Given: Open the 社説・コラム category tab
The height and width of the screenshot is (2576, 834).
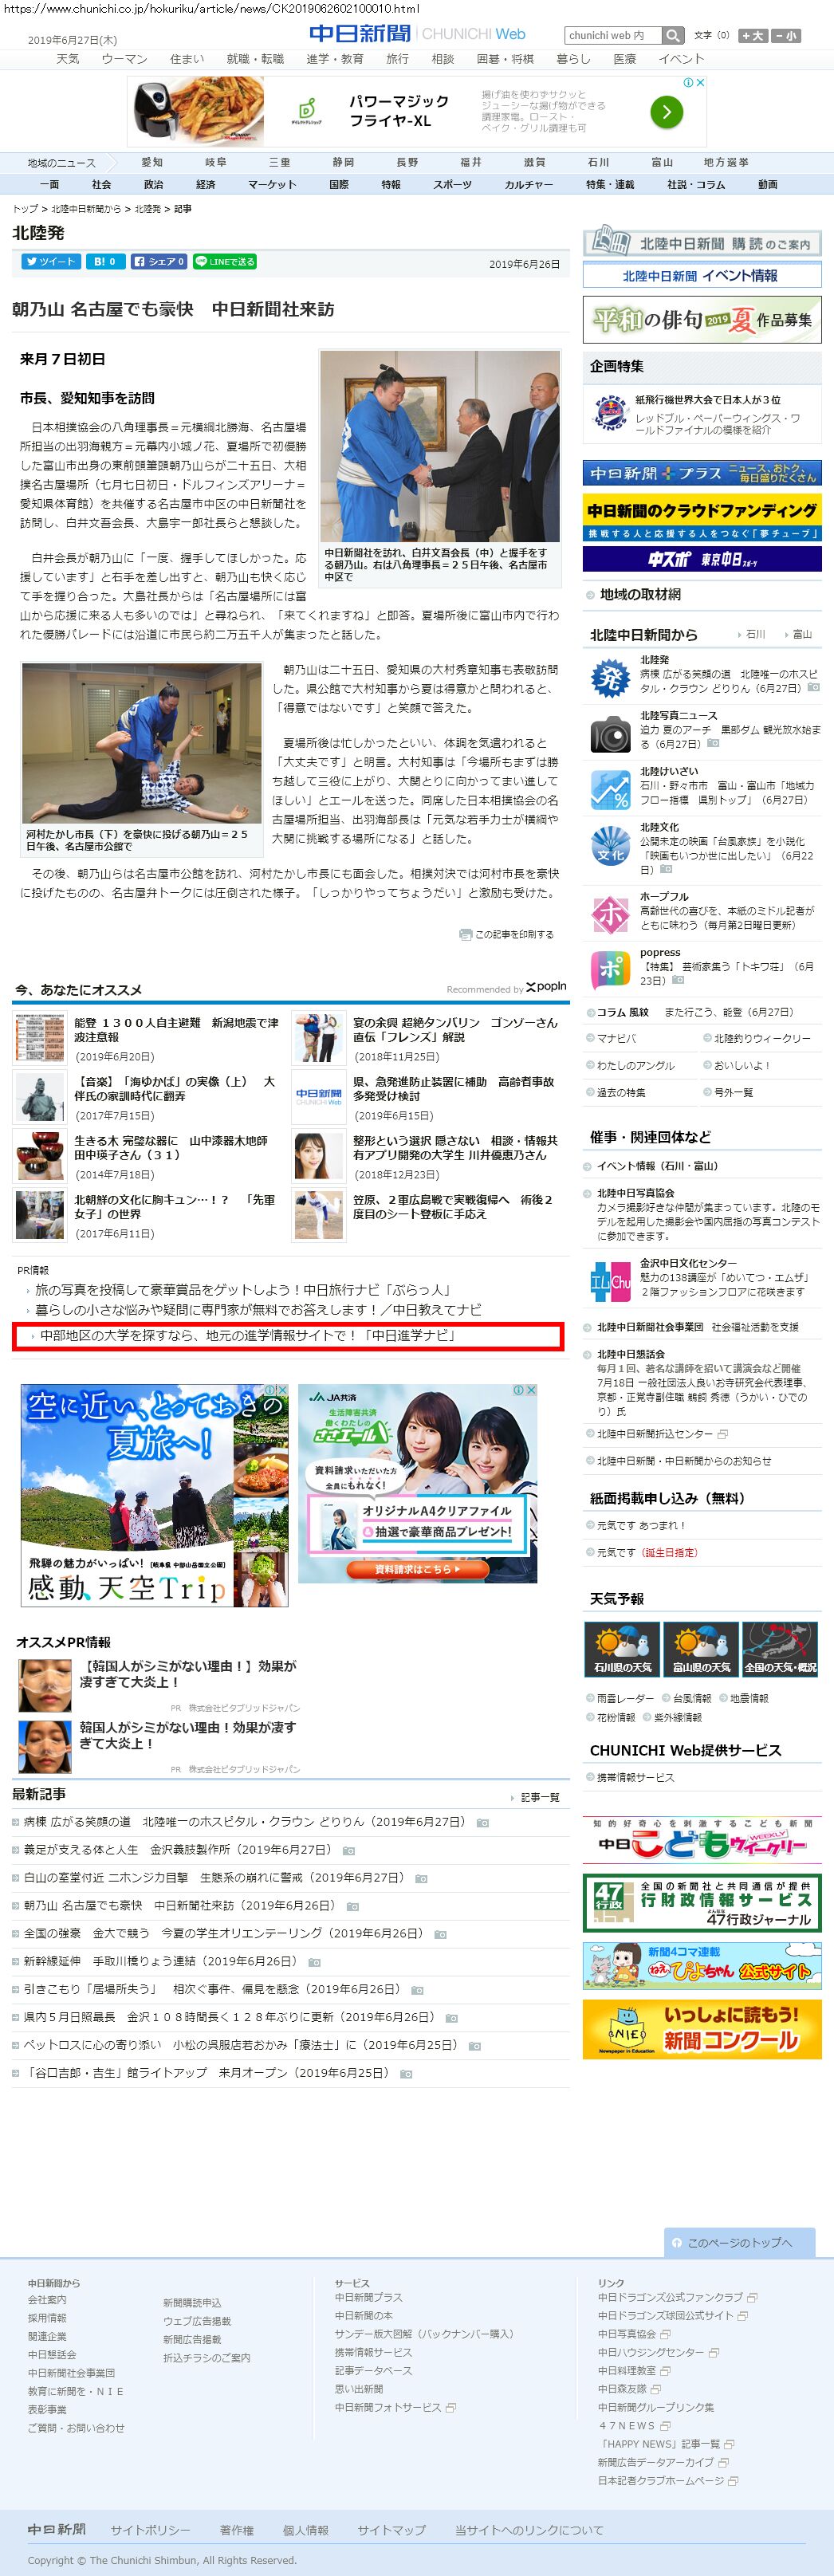Looking at the screenshot, I should pos(696,185).
